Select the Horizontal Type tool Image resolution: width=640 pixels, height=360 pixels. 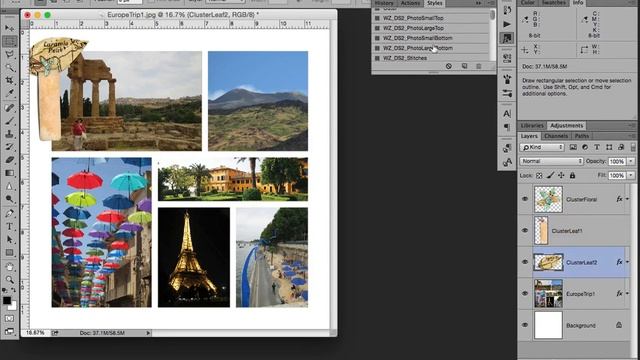(x=9, y=226)
